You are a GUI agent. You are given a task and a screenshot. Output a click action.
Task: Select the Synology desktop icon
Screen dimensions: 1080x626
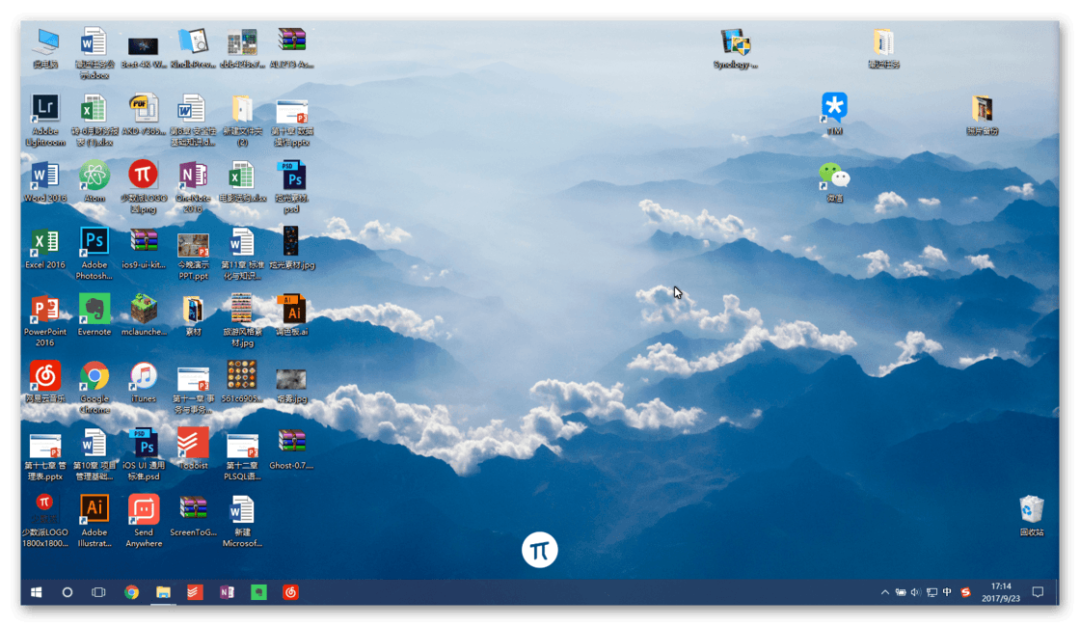pyautogui.click(x=736, y=48)
